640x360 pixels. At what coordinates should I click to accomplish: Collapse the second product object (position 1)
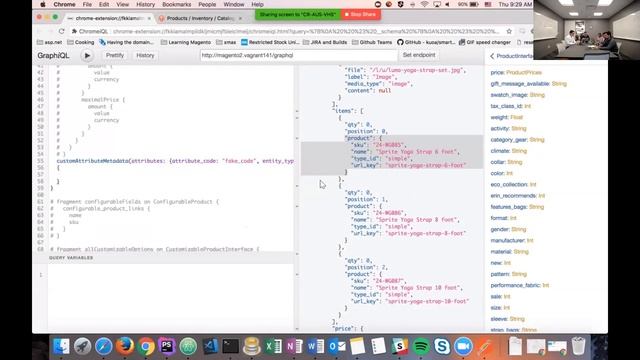click(x=297, y=206)
